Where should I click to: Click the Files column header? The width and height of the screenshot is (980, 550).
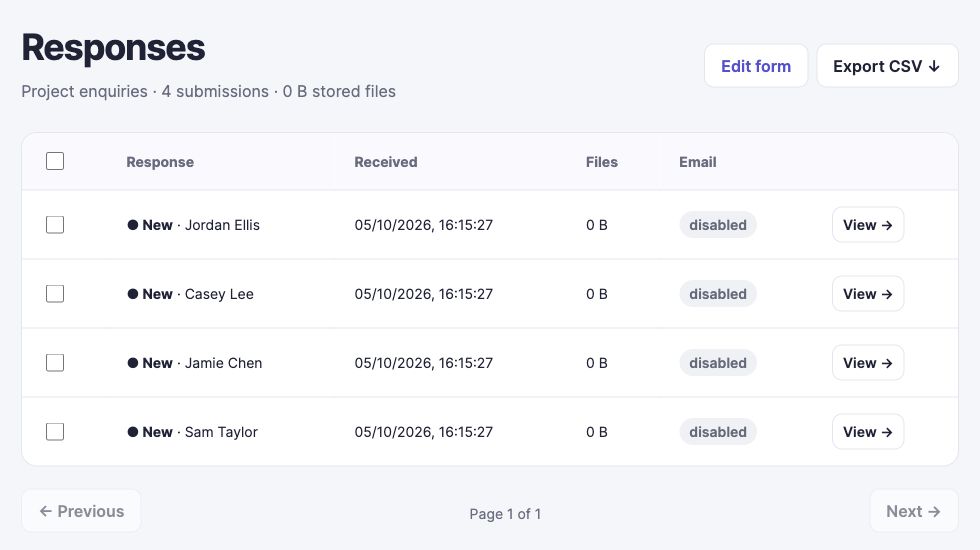[x=602, y=162]
